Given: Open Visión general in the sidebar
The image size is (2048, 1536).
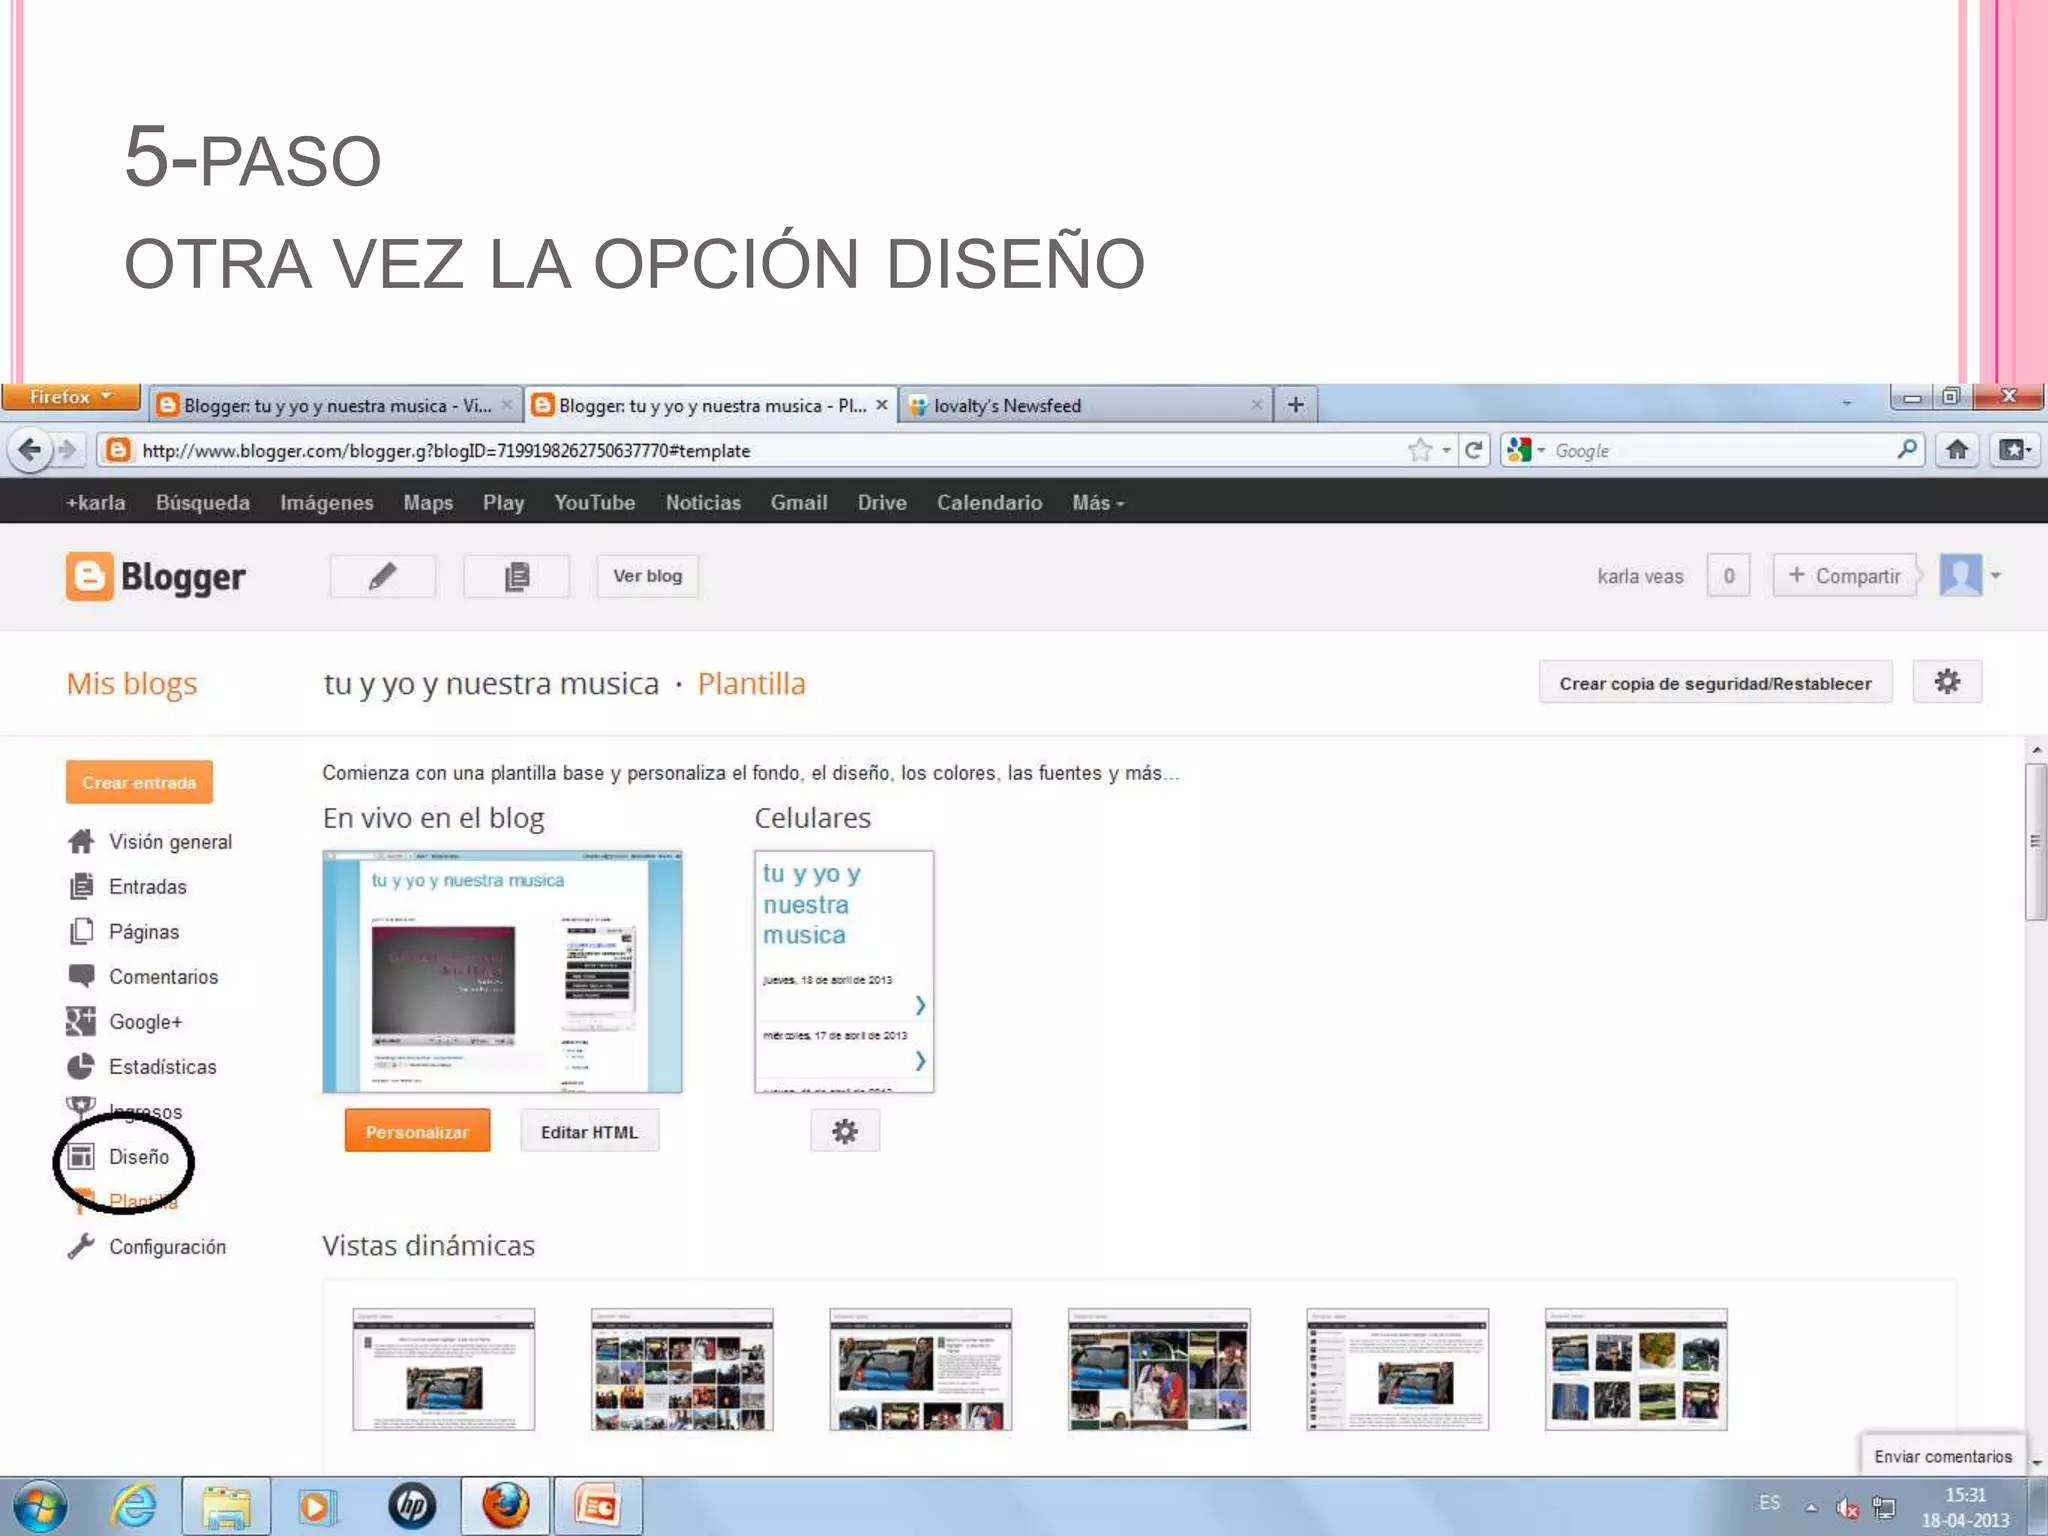Looking at the screenshot, I should click(x=150, y=841).
